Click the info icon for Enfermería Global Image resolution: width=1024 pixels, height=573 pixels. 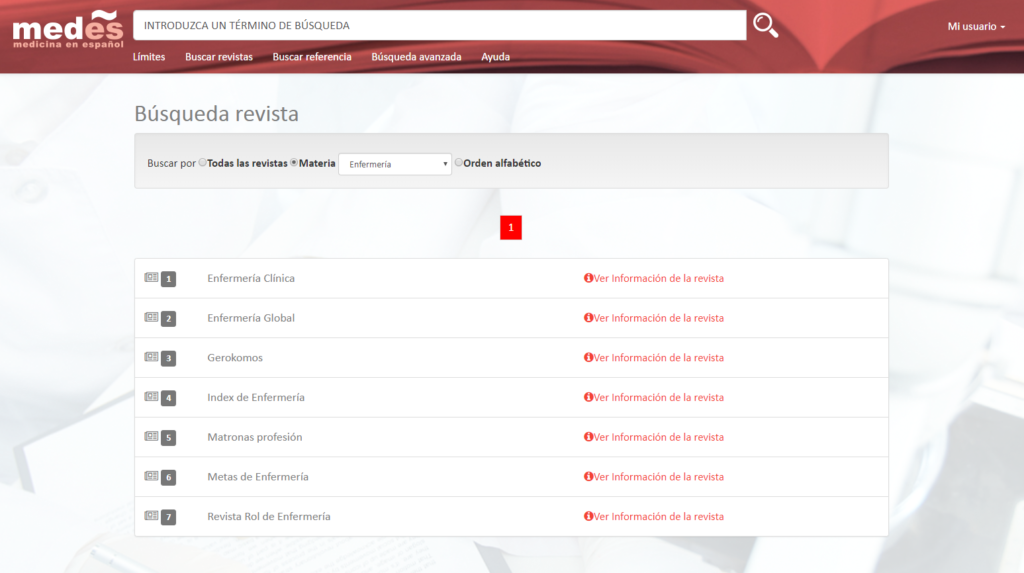(588, 318)
